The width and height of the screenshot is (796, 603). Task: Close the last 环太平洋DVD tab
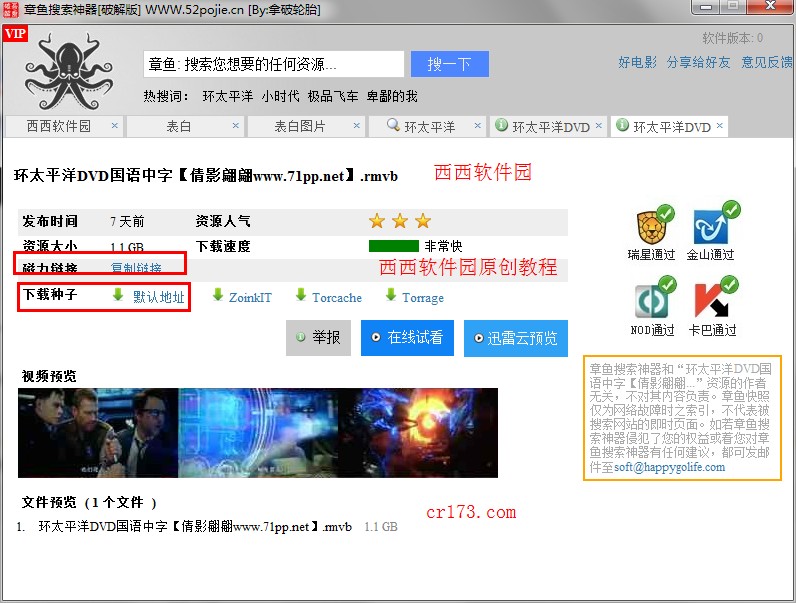click(x=720, y=125)
